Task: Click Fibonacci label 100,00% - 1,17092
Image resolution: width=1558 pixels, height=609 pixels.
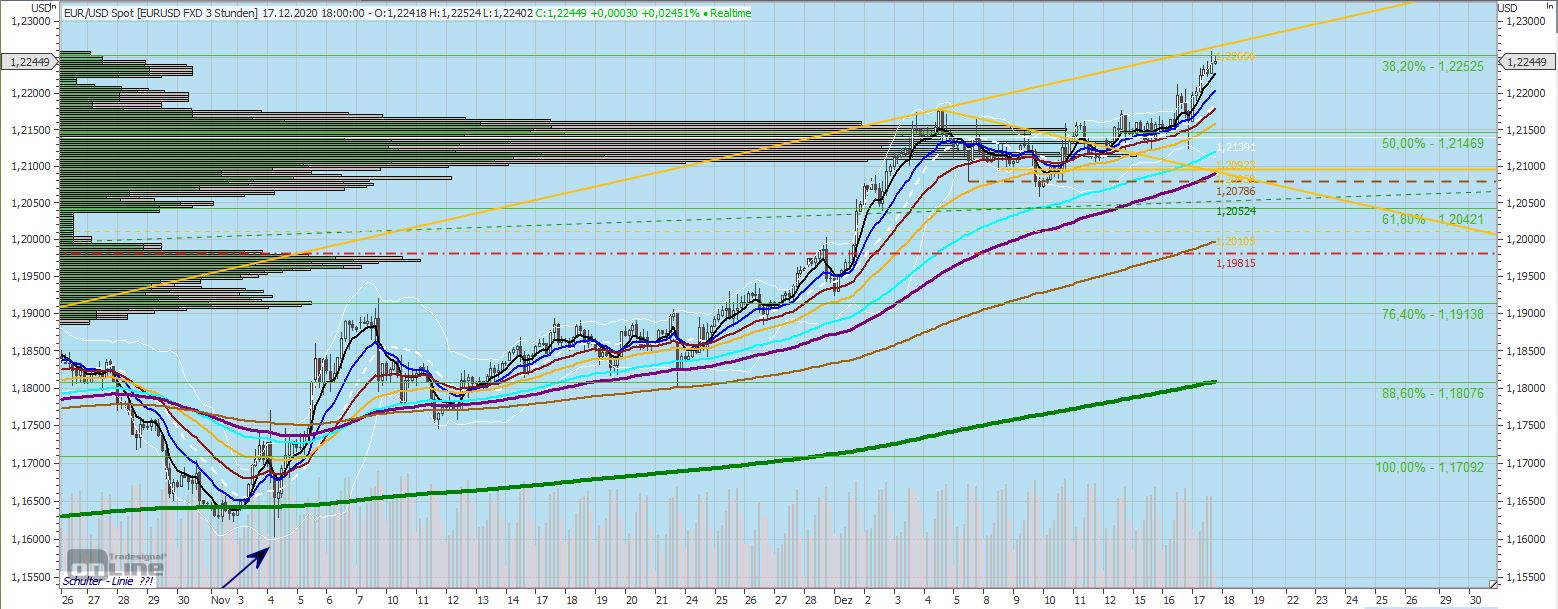Action: click(1430, 467)
